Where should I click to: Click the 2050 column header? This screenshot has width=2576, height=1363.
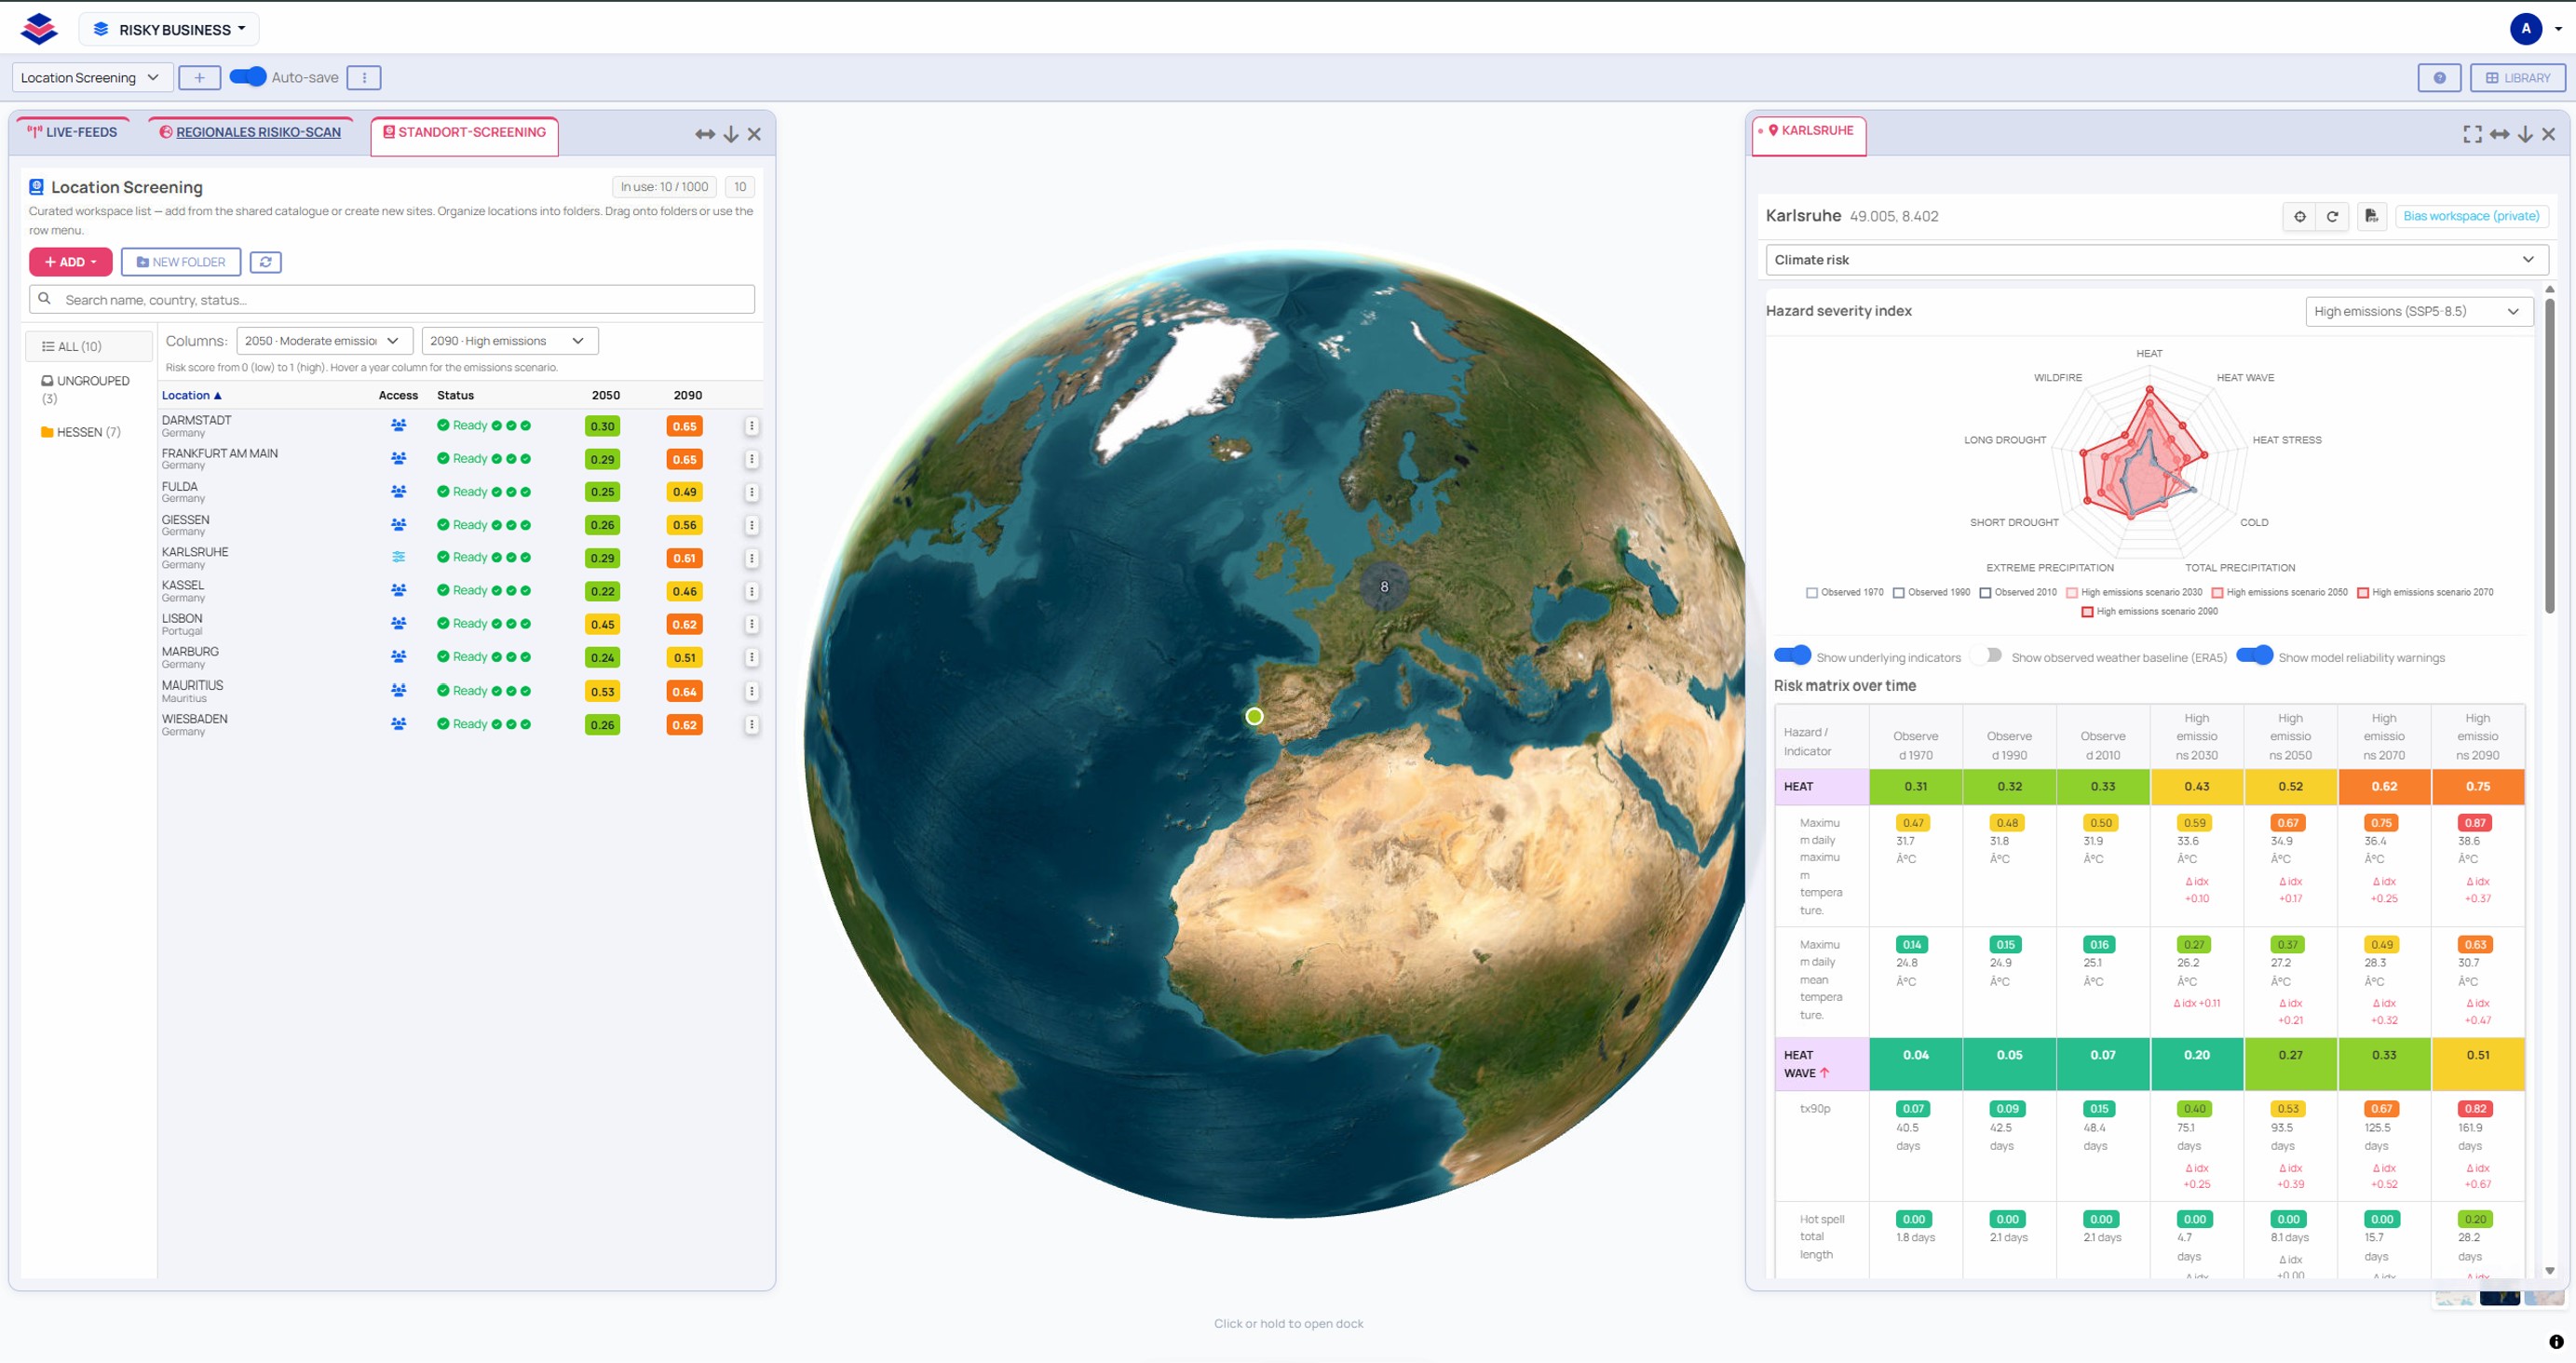click(605, 396)
